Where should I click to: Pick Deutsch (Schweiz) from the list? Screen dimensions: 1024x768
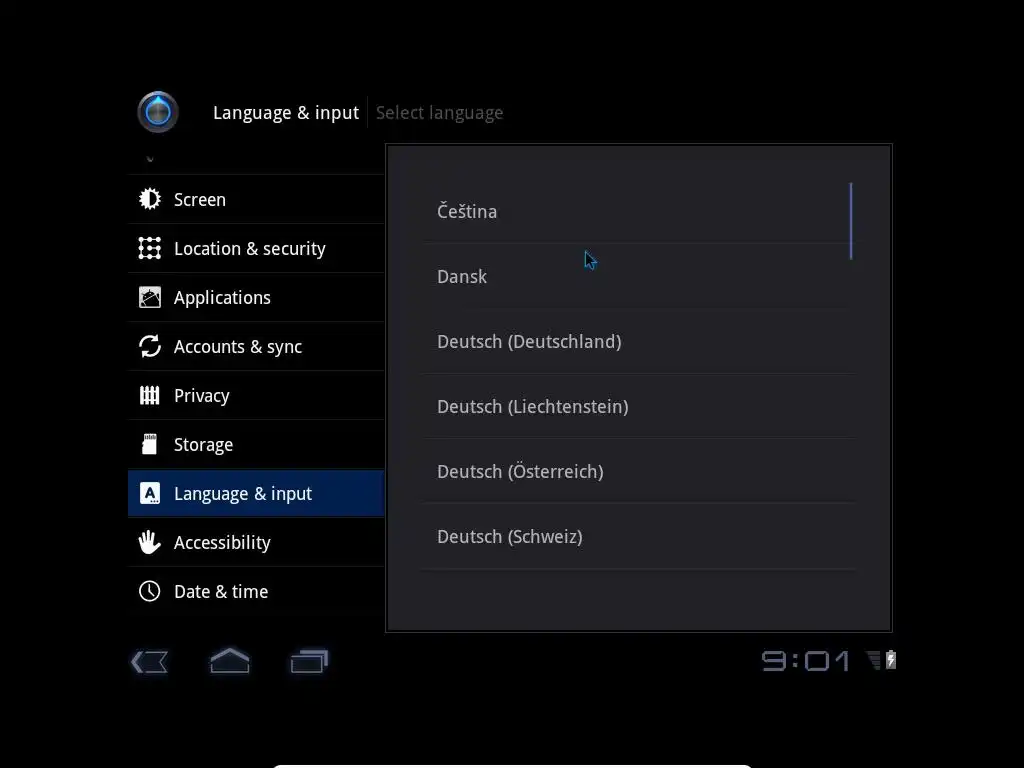coord(638,536)
